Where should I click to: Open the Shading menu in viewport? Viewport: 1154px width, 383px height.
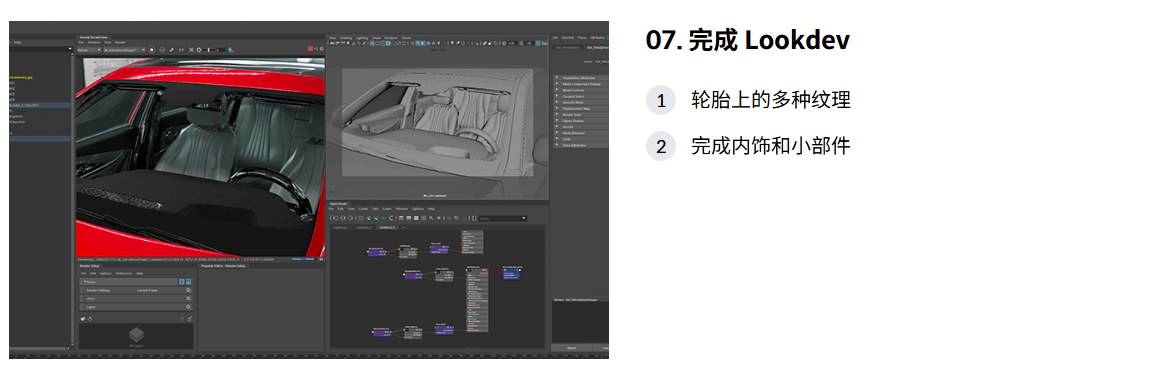[347, 37]
